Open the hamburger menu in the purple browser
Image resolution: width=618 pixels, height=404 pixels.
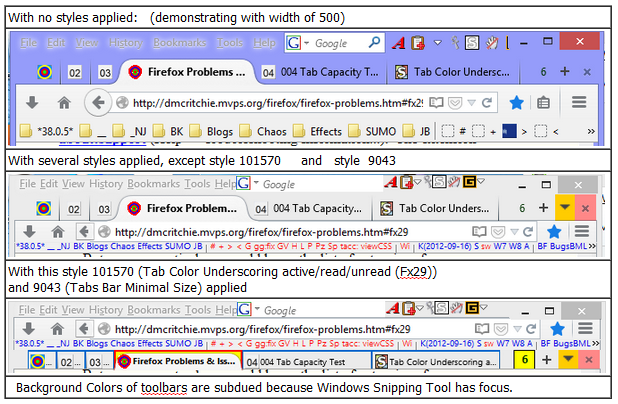(579, 102)
